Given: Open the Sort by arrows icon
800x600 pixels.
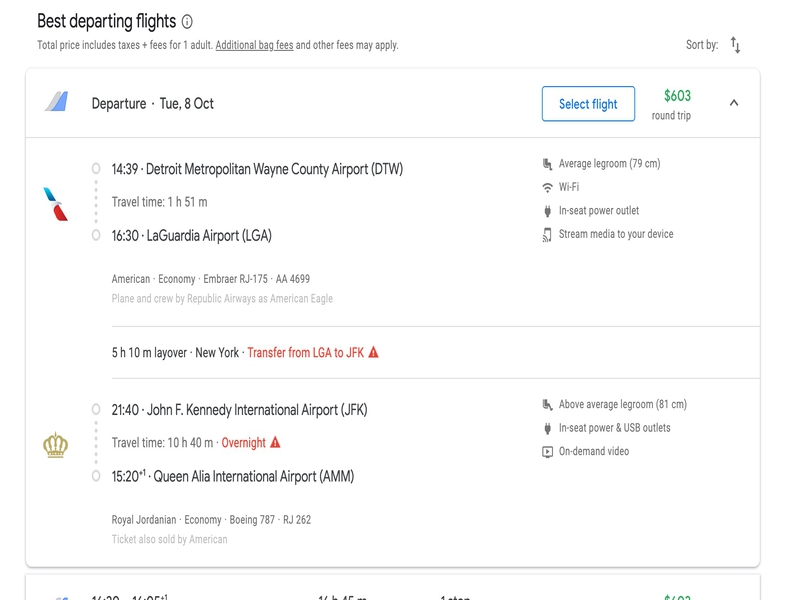Looking at the screenshot, I should click(735, 45).
